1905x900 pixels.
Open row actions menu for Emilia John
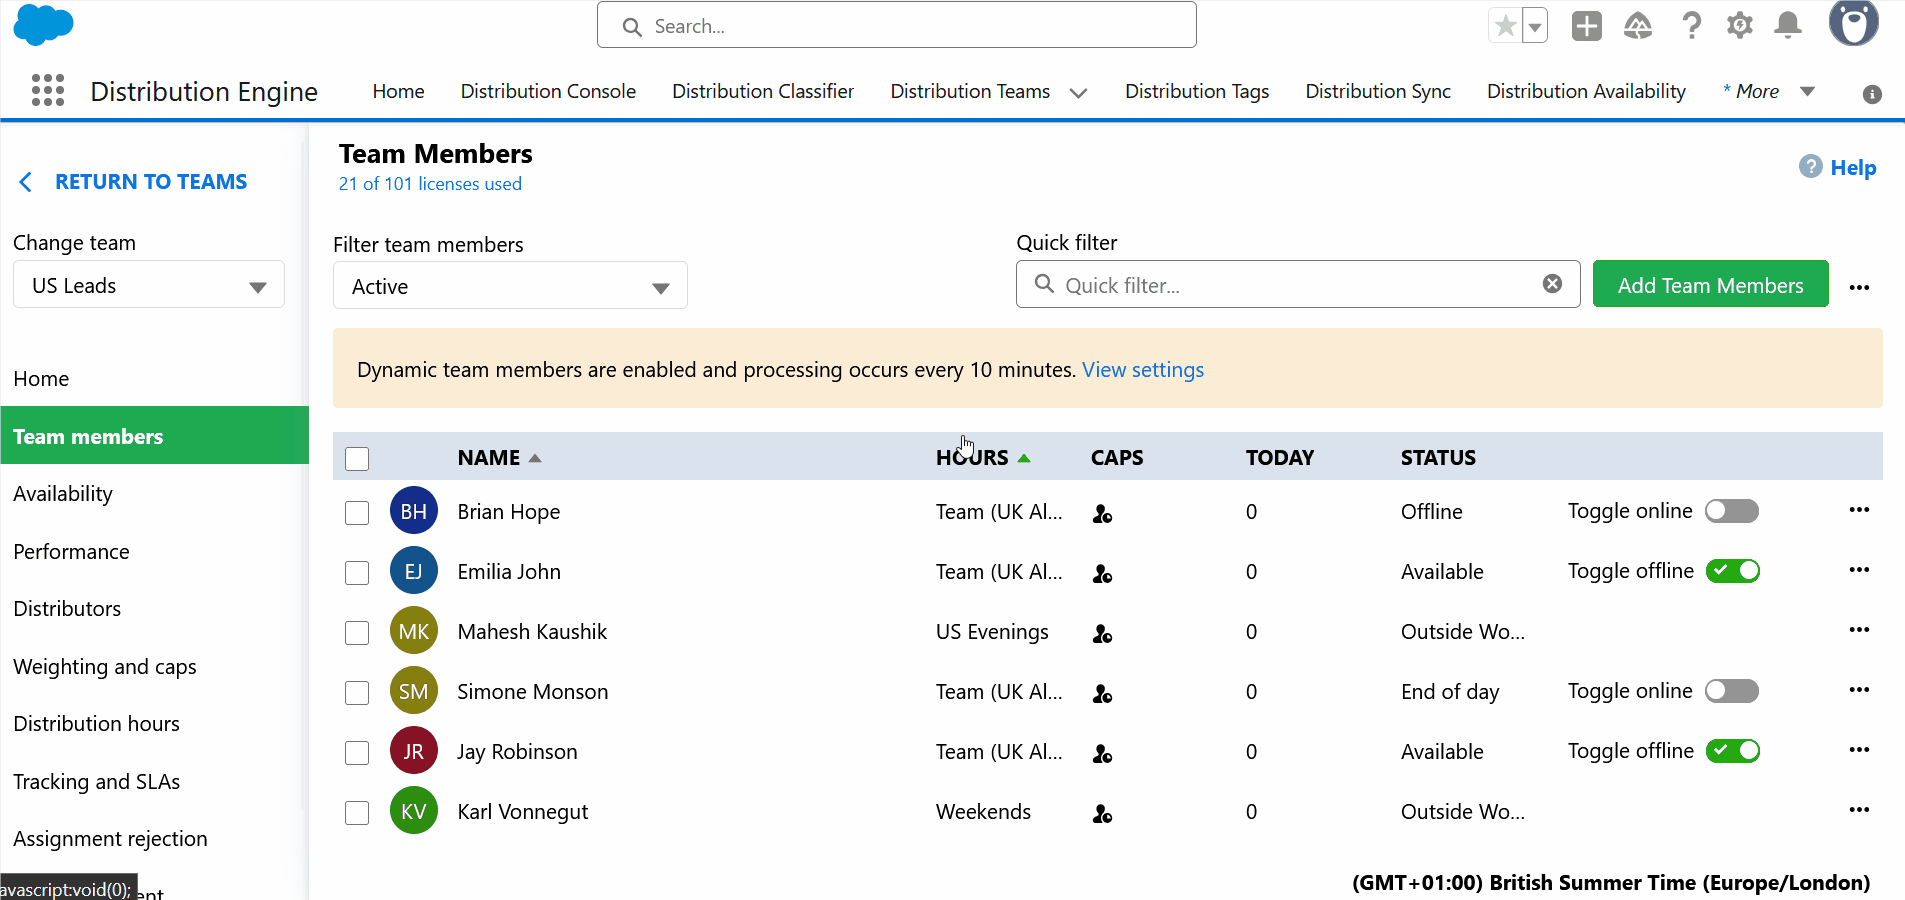(x=1860, y=570)
